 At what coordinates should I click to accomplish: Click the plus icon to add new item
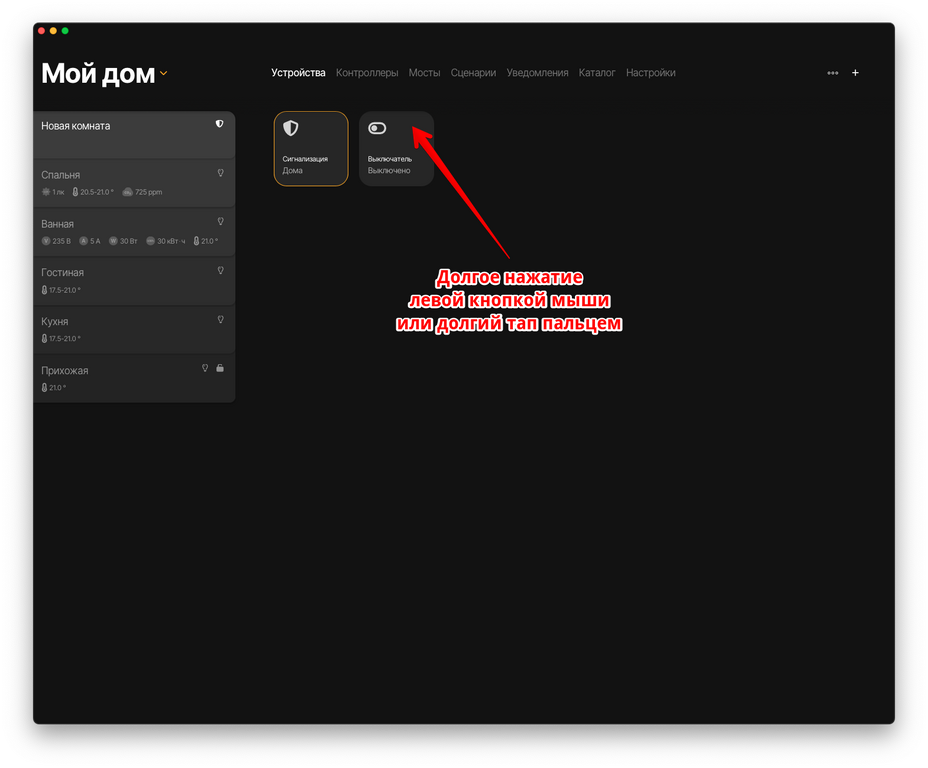[x=855, y=73]
